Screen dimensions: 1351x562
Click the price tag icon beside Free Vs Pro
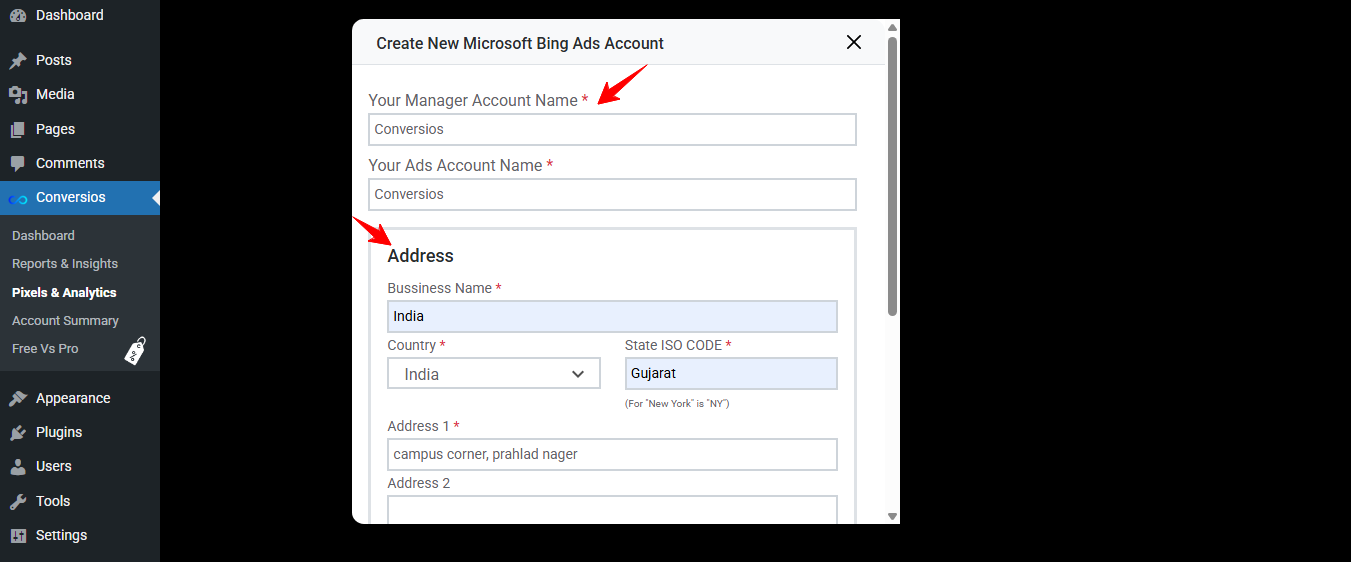click(x=135, y=350)
